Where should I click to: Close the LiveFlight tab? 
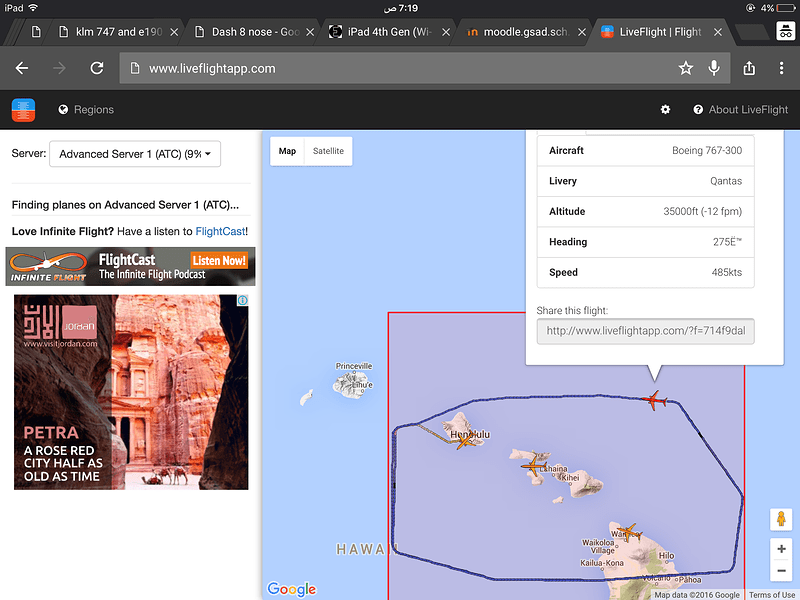click(717, 32)
